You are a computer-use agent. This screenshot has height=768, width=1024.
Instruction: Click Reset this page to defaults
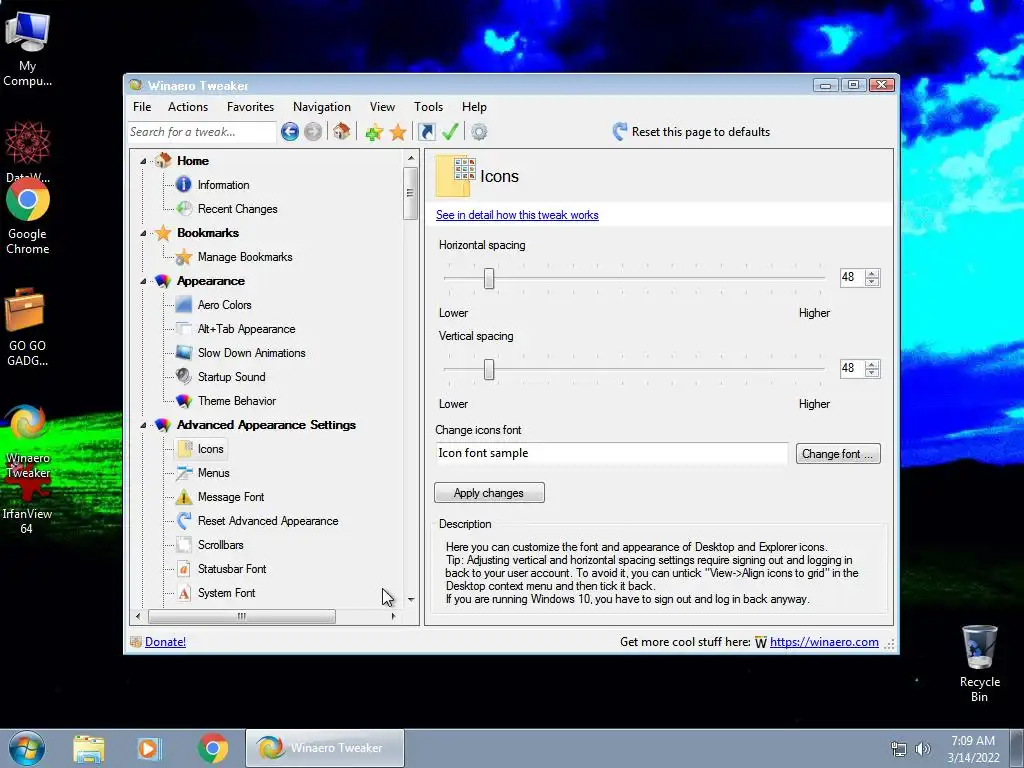pyautogui.click(x=692, y=132)
